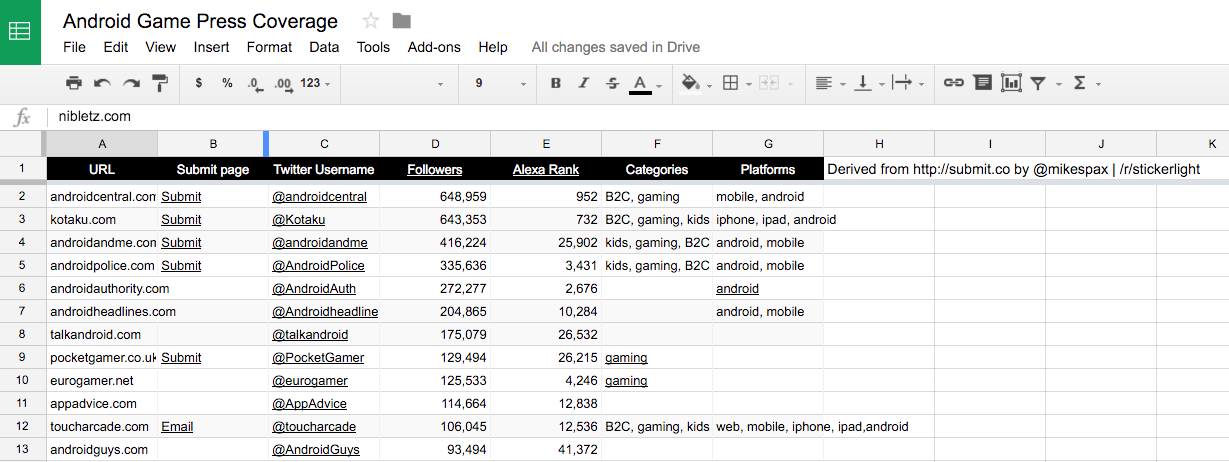Open the Submit link for kotaku.com
The width and height of the screenshot is (1229, 462).
click(x=181, y=220)
